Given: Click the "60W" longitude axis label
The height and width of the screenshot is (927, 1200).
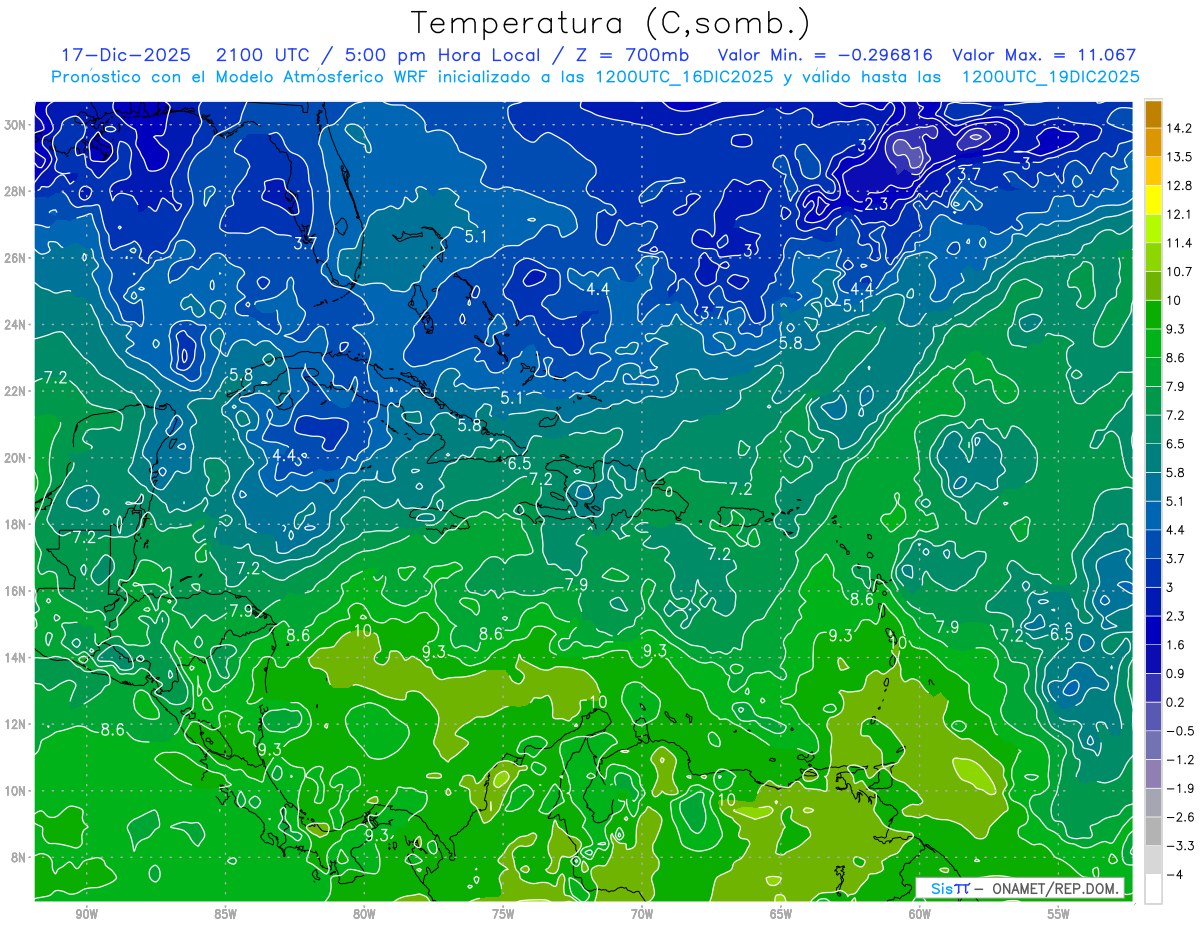Looking at the screenshot, I should [x=920, y=914].
